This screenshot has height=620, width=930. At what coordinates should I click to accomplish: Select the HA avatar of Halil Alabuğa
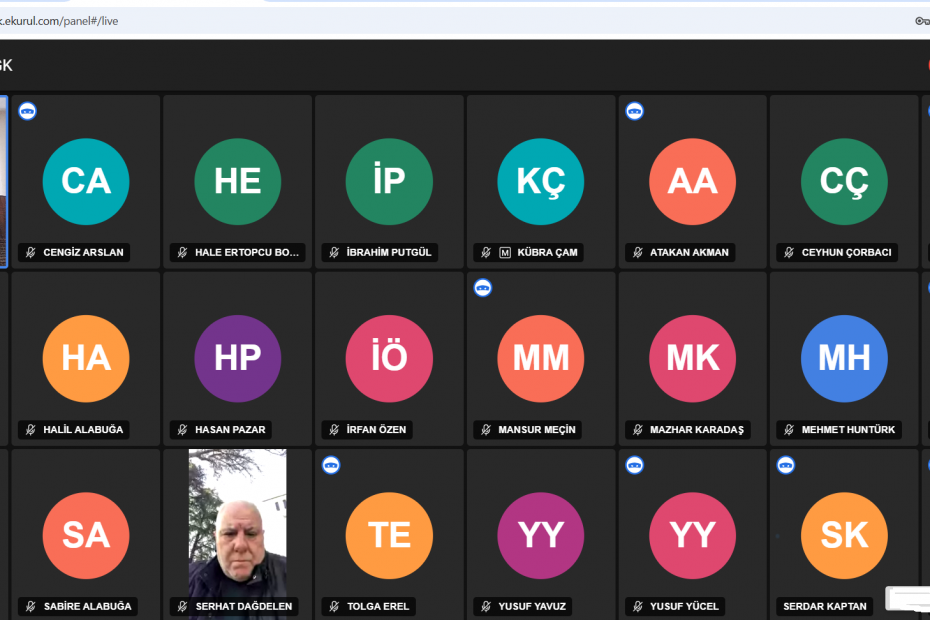coord(86,358)
